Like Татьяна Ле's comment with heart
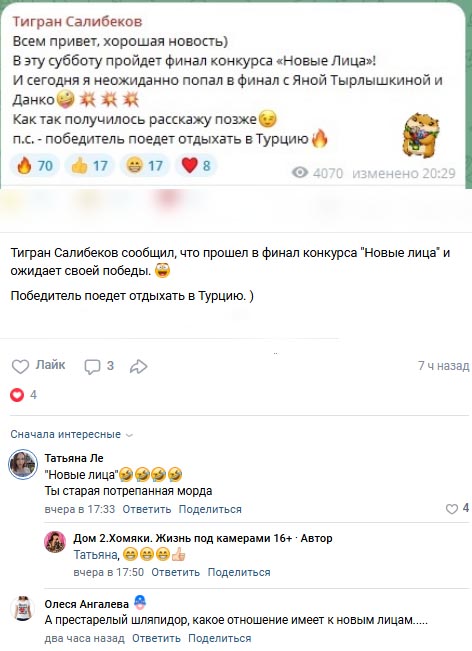472x651 pixels. click(x=452, y=509)
